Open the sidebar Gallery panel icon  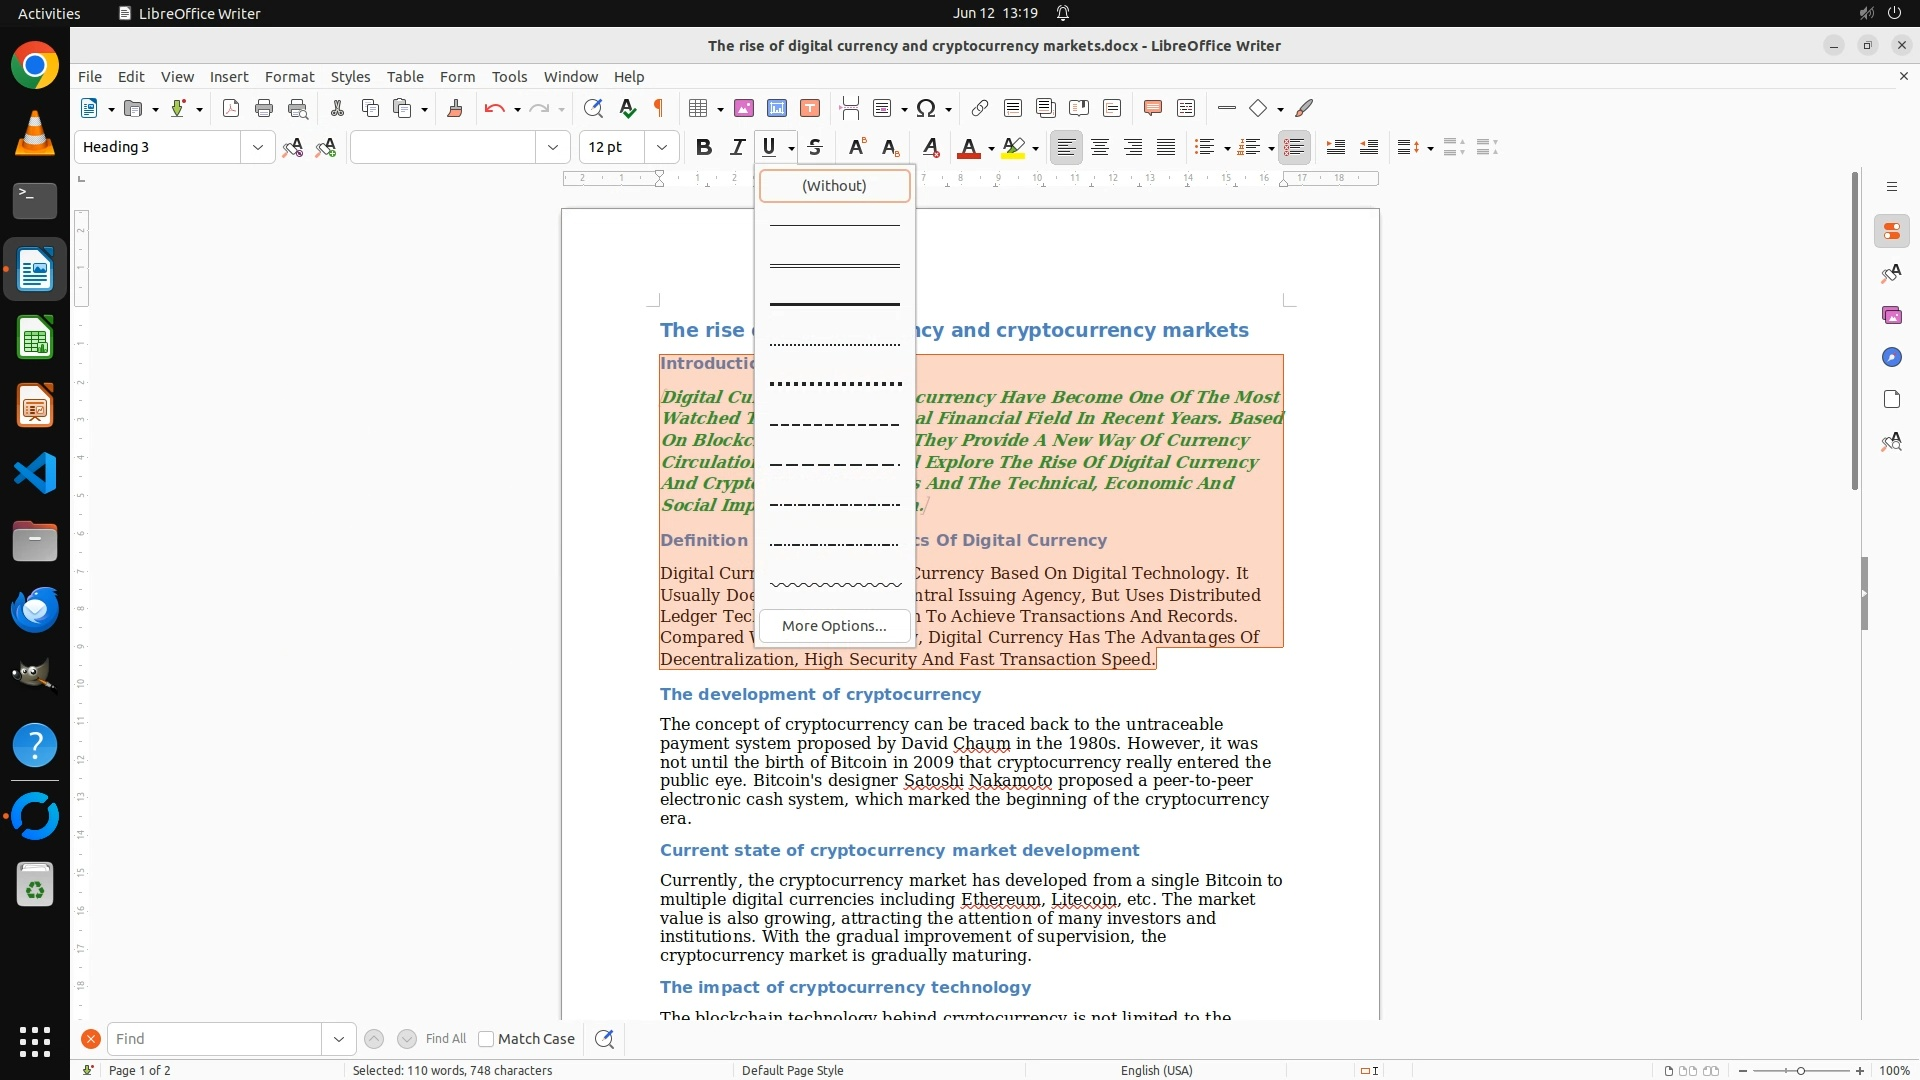point(1891,315)
